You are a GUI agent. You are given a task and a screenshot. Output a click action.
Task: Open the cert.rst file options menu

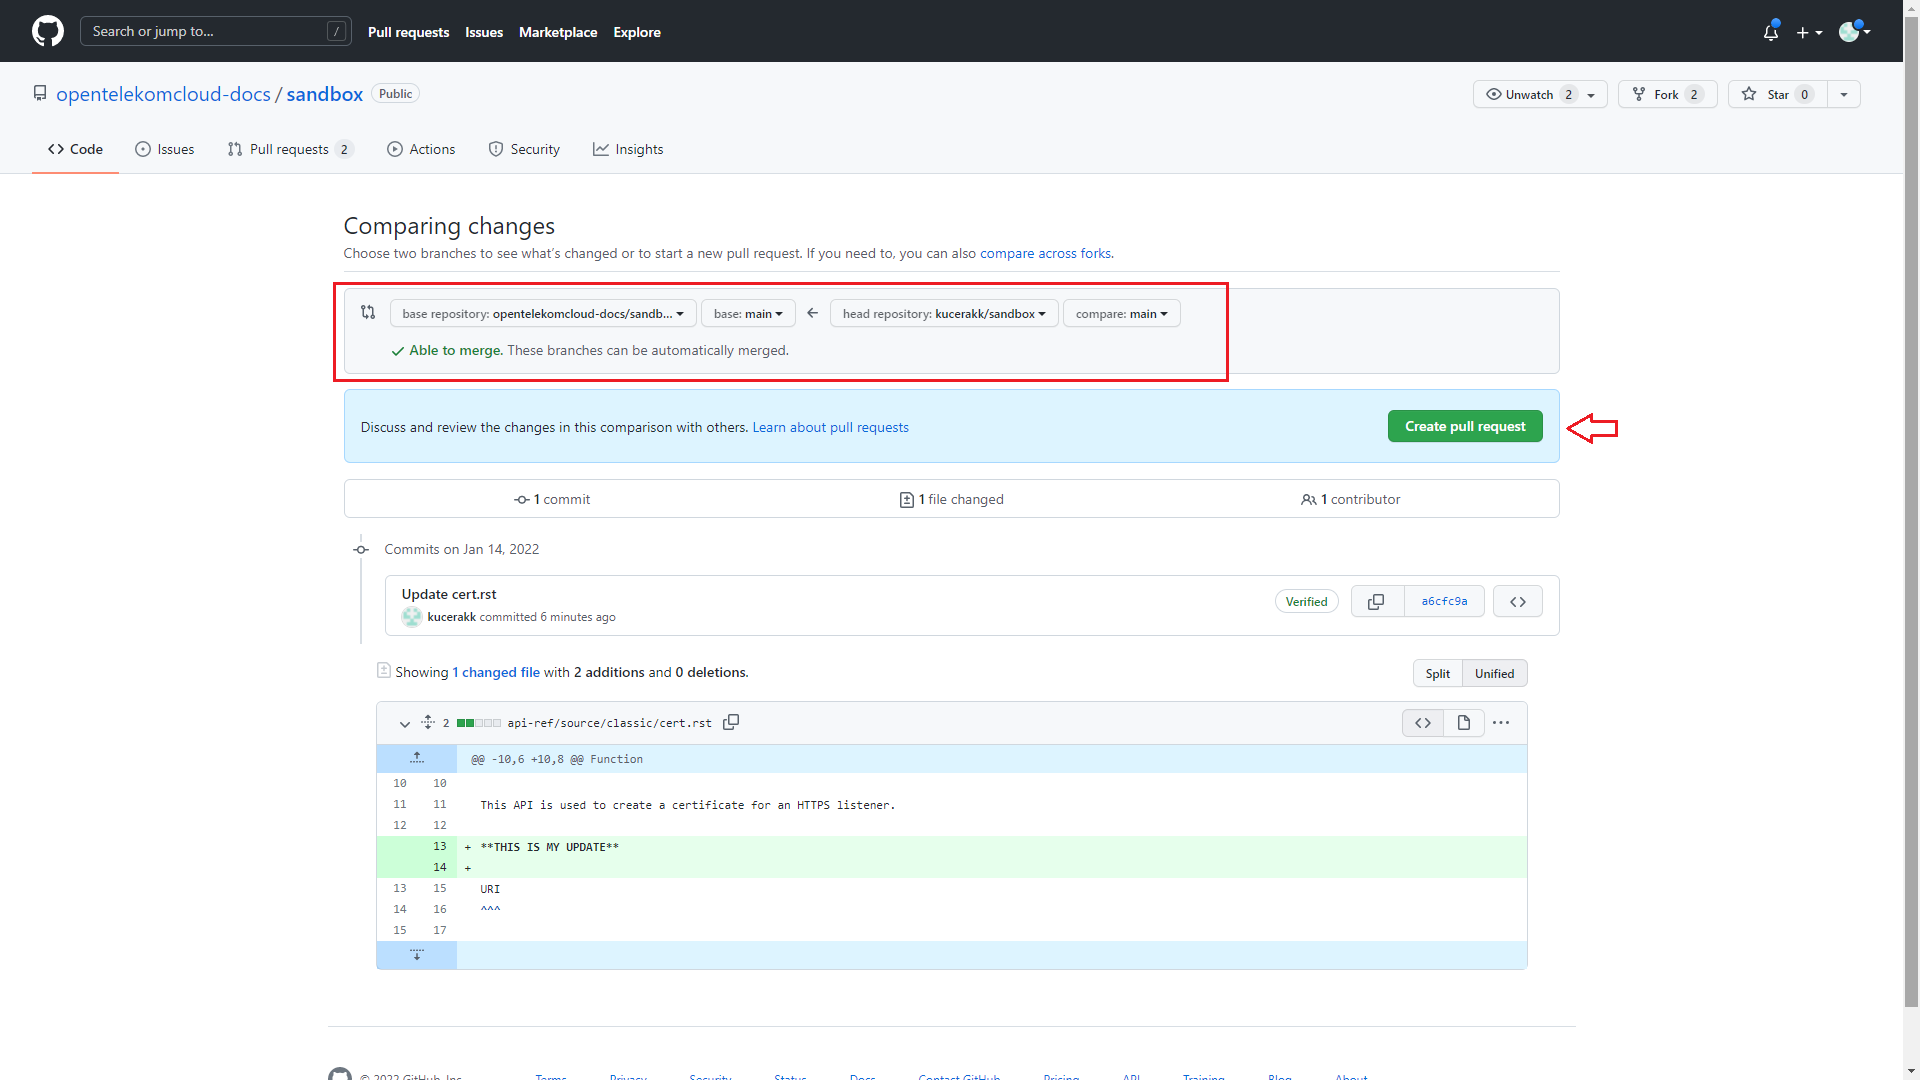[x=1501, y=723]
